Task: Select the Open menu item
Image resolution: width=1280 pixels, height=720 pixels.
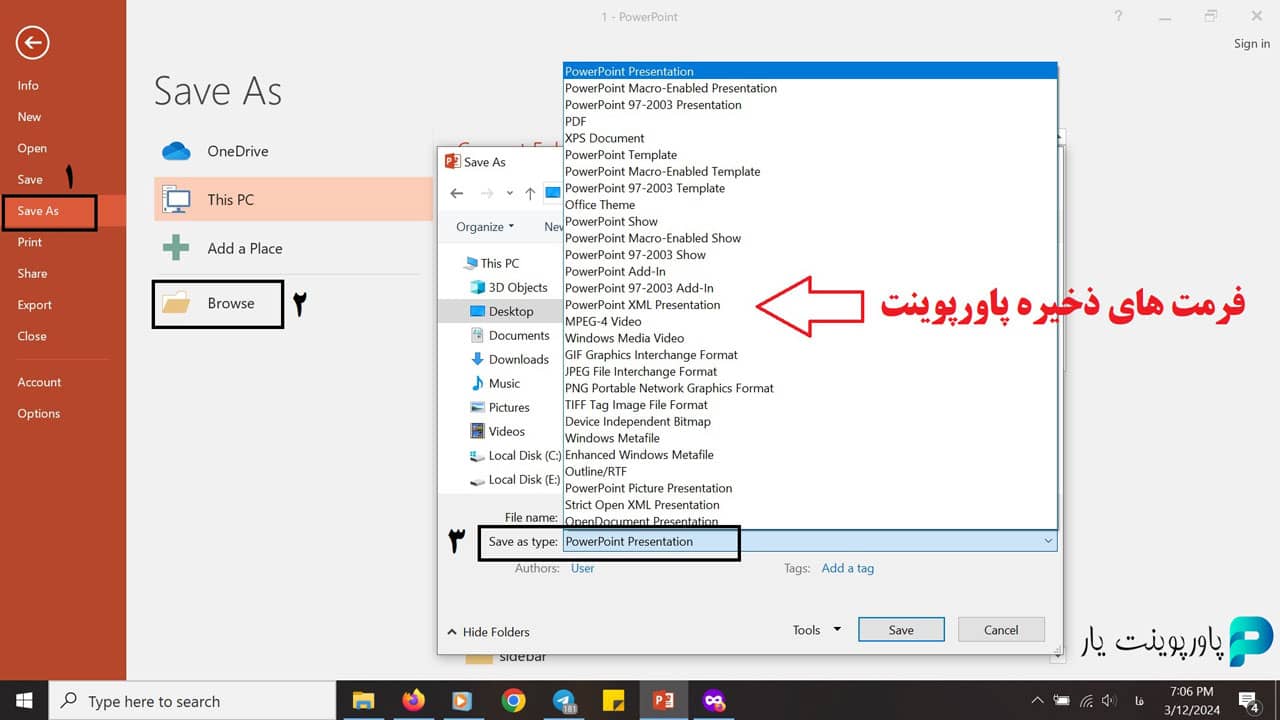Action: click(32, 148)
